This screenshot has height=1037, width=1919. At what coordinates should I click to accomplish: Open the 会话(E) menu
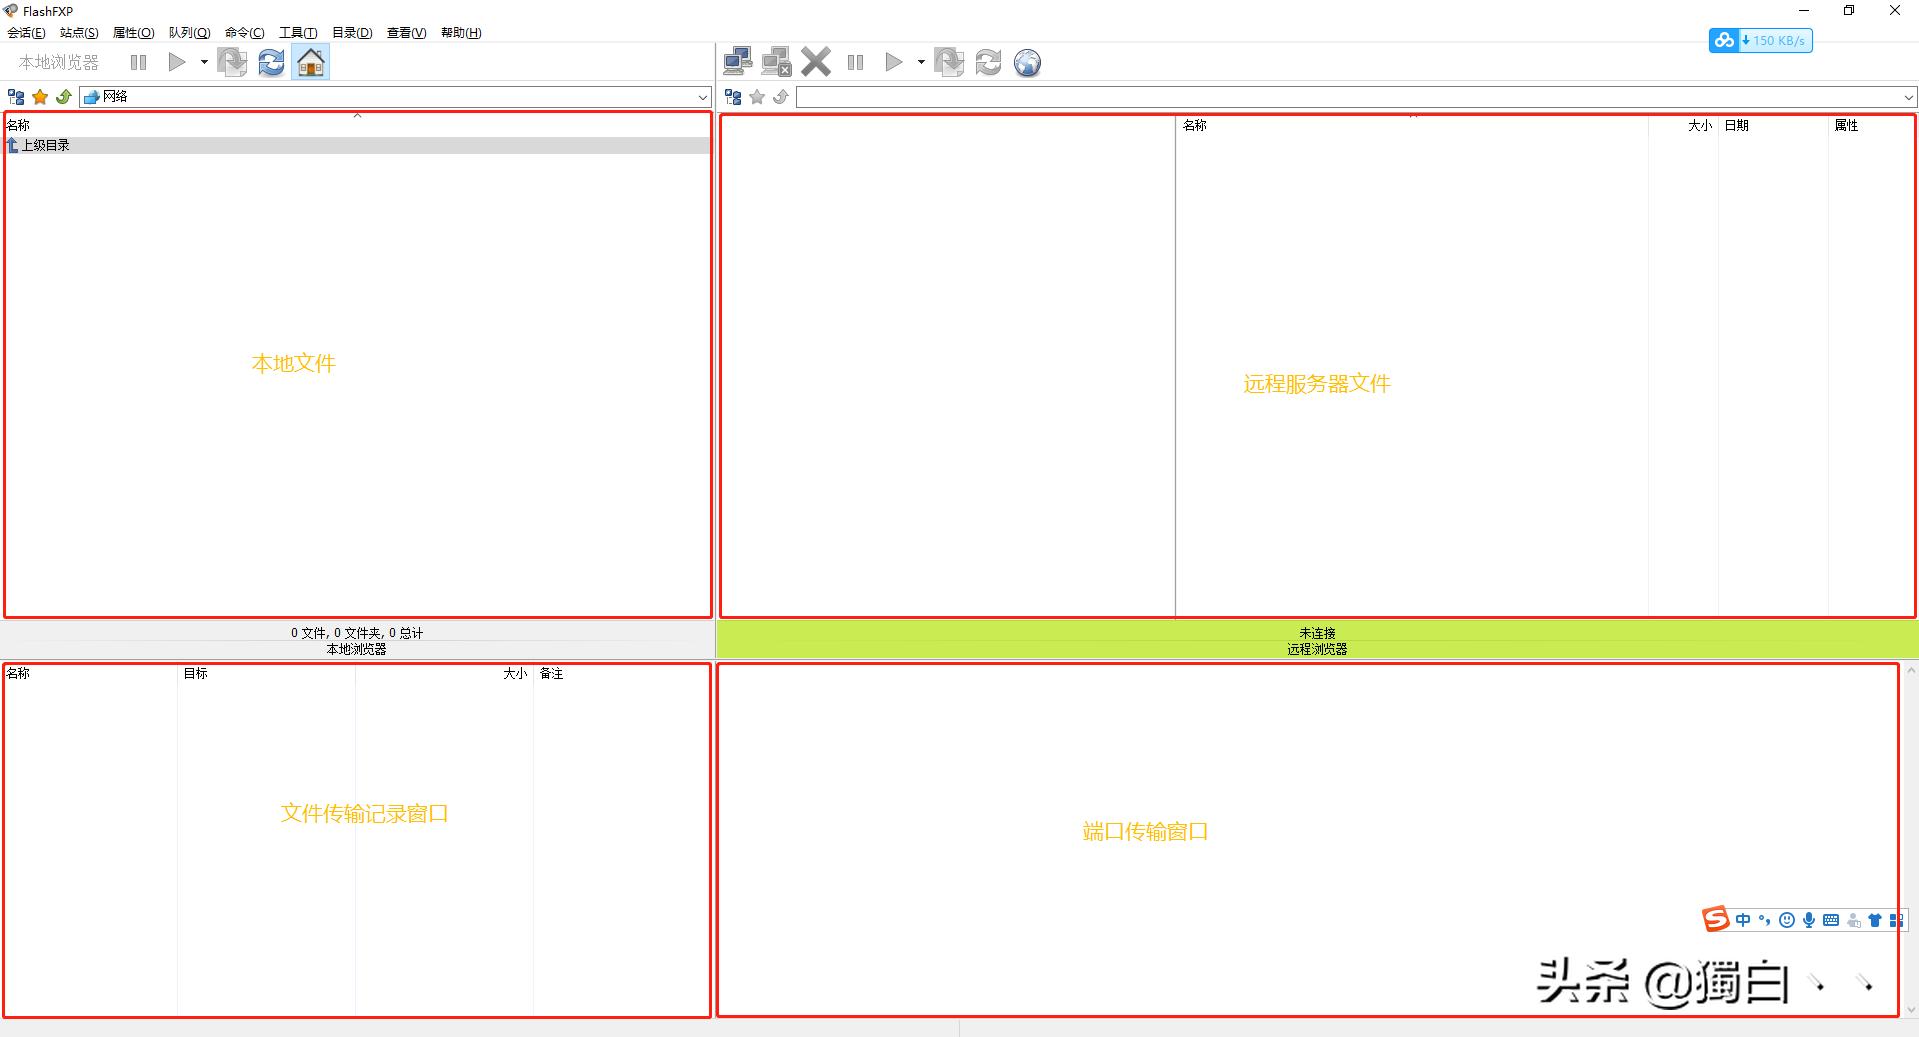pyautogui.click(x=26, y=33)
